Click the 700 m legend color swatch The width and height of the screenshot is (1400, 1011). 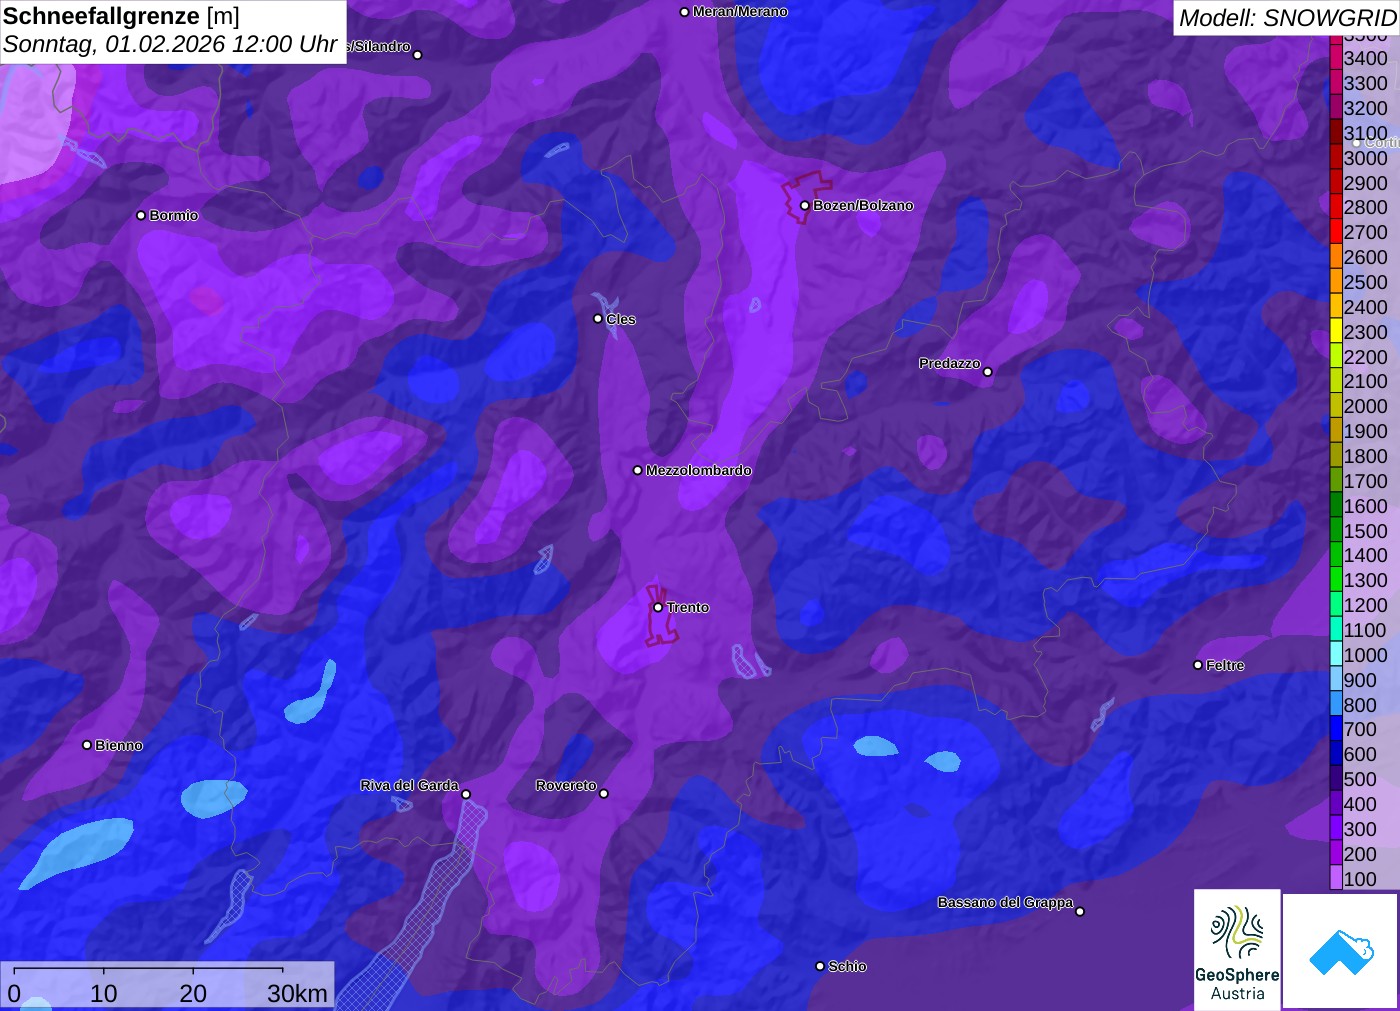click(1336, 729)
